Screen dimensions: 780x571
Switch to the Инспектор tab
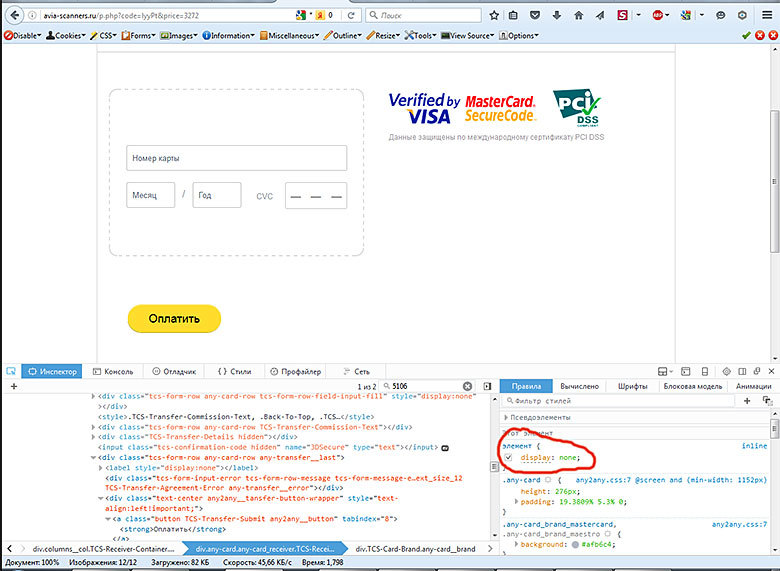52,371
